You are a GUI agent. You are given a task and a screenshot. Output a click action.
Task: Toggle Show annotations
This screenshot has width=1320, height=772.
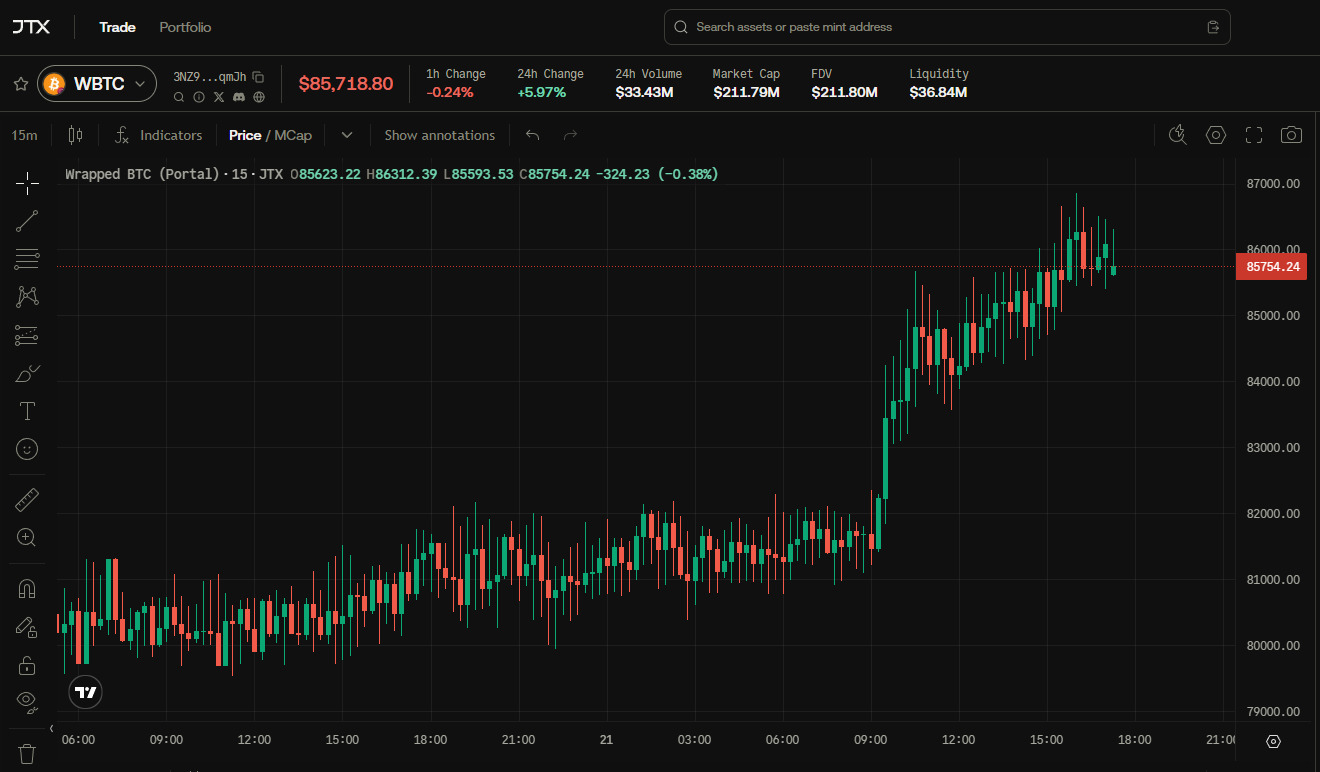[x=440, y=135]
